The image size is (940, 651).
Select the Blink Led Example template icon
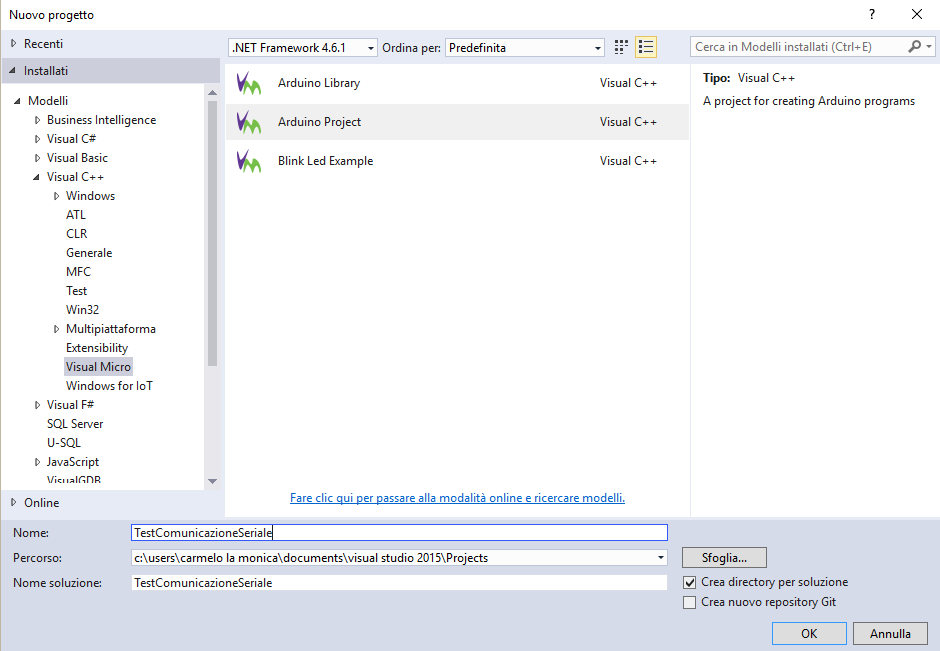pyautogui.click(x=249, y=161)
